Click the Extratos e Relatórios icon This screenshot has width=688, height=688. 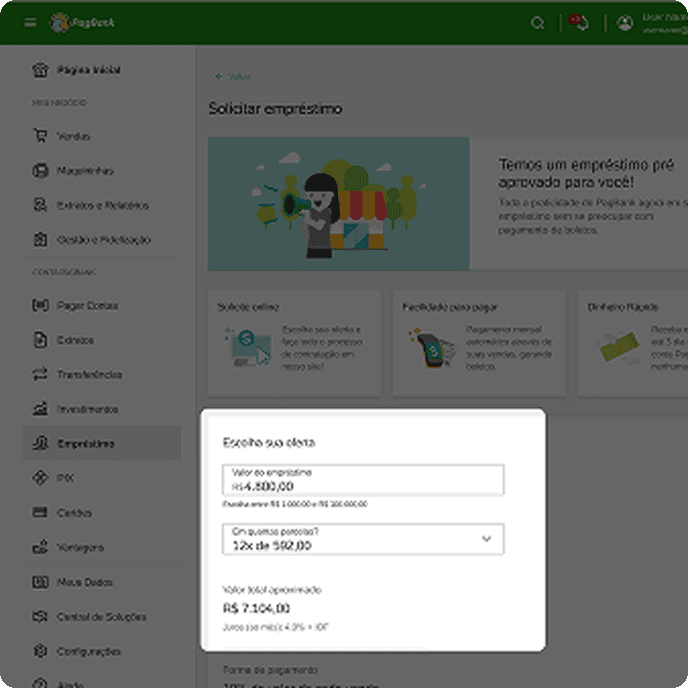click(x=40, y=205)
